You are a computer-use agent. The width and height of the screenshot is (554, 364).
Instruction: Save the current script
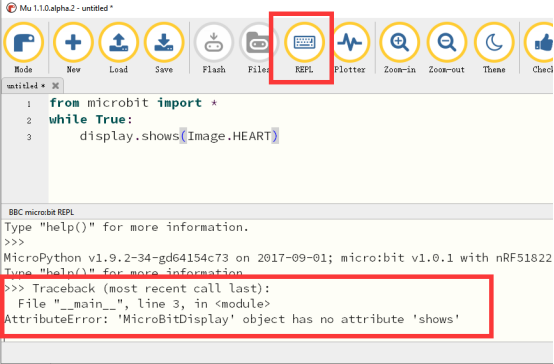[164, 48]
